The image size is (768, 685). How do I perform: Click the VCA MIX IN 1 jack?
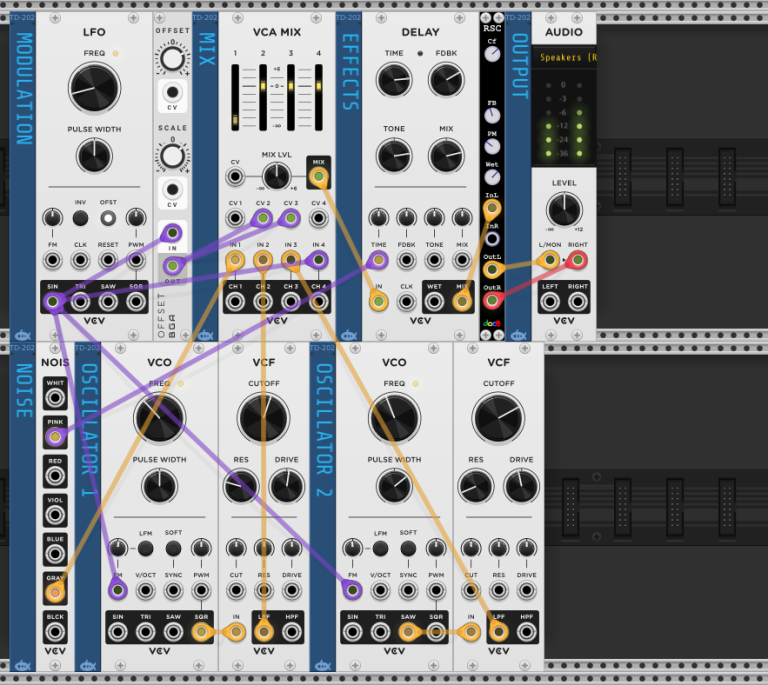point(235,260)
